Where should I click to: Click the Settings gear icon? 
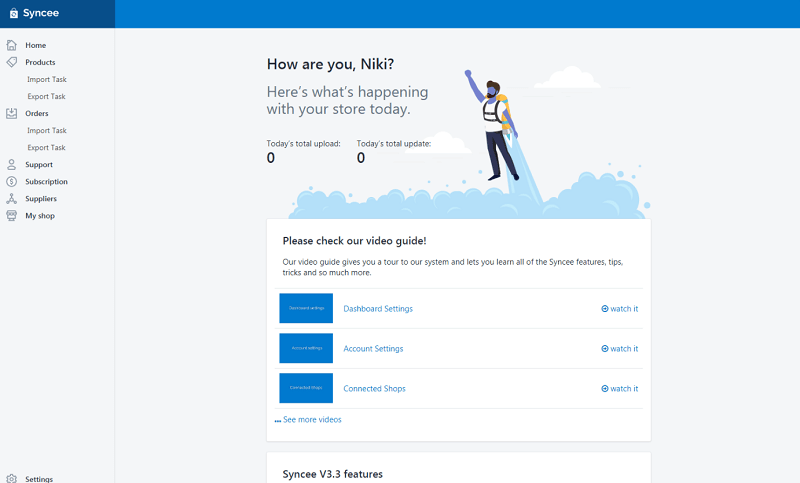11,478
